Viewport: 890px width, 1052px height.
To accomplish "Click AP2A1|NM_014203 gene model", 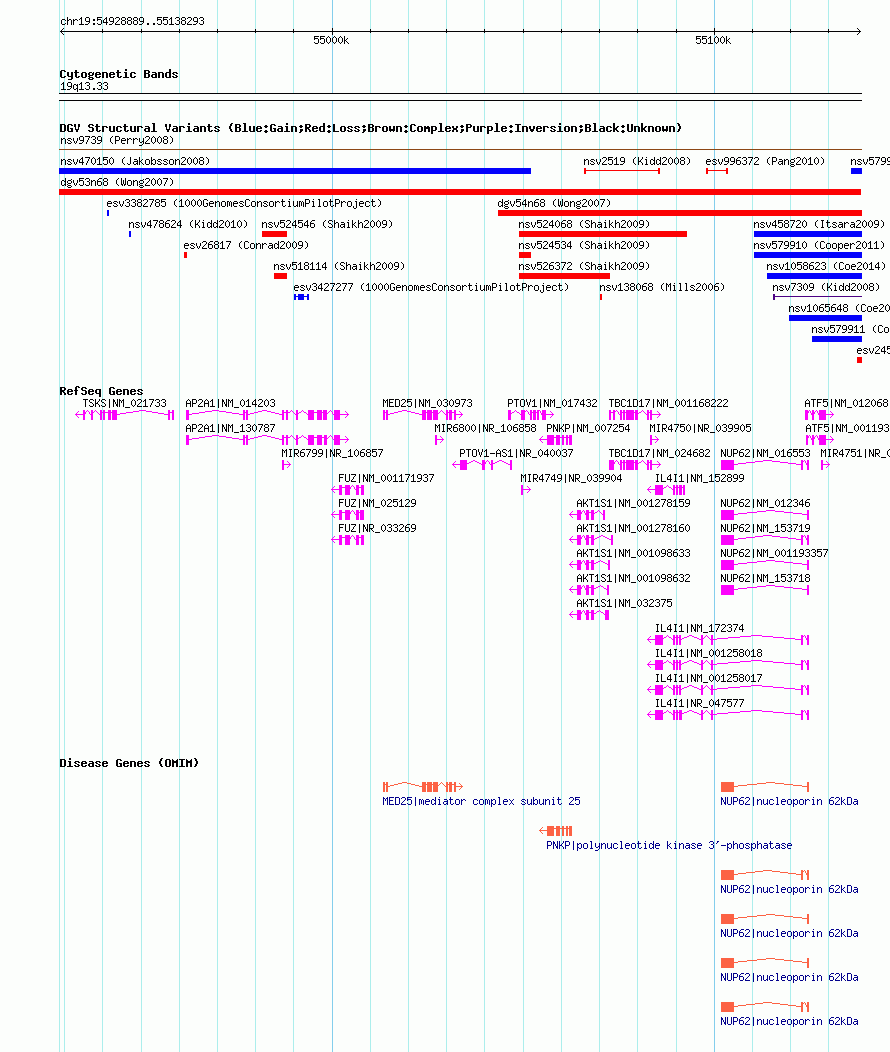I will pyautogui.click(x=268, y=415).
